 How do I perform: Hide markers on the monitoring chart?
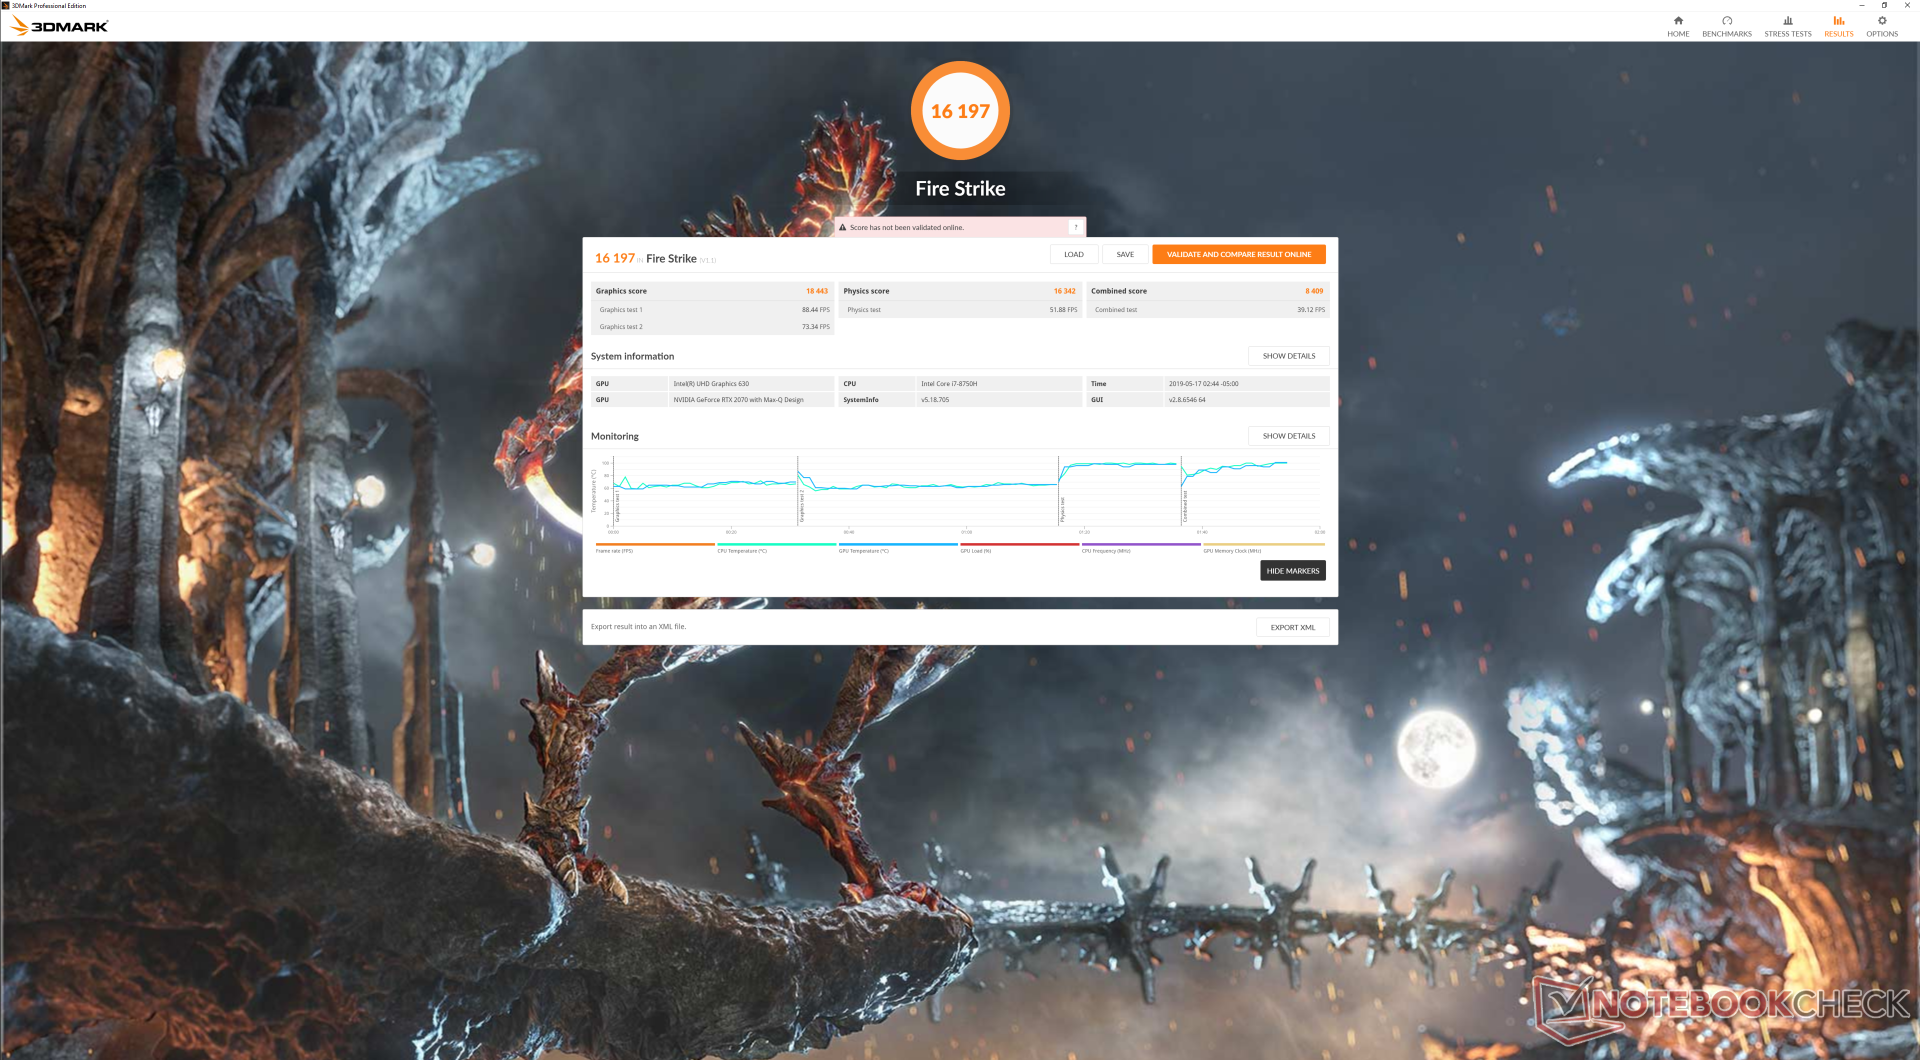[1293, 571]
